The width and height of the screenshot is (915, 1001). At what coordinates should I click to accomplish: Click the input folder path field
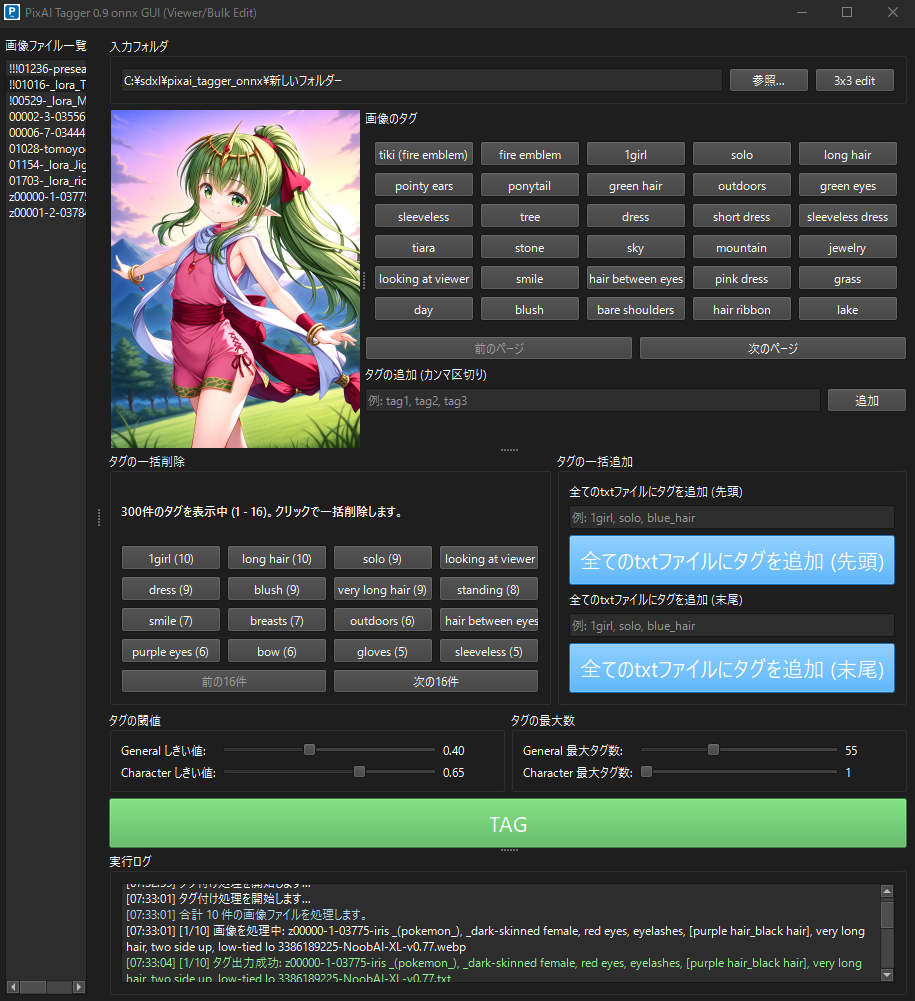point(421,80)
